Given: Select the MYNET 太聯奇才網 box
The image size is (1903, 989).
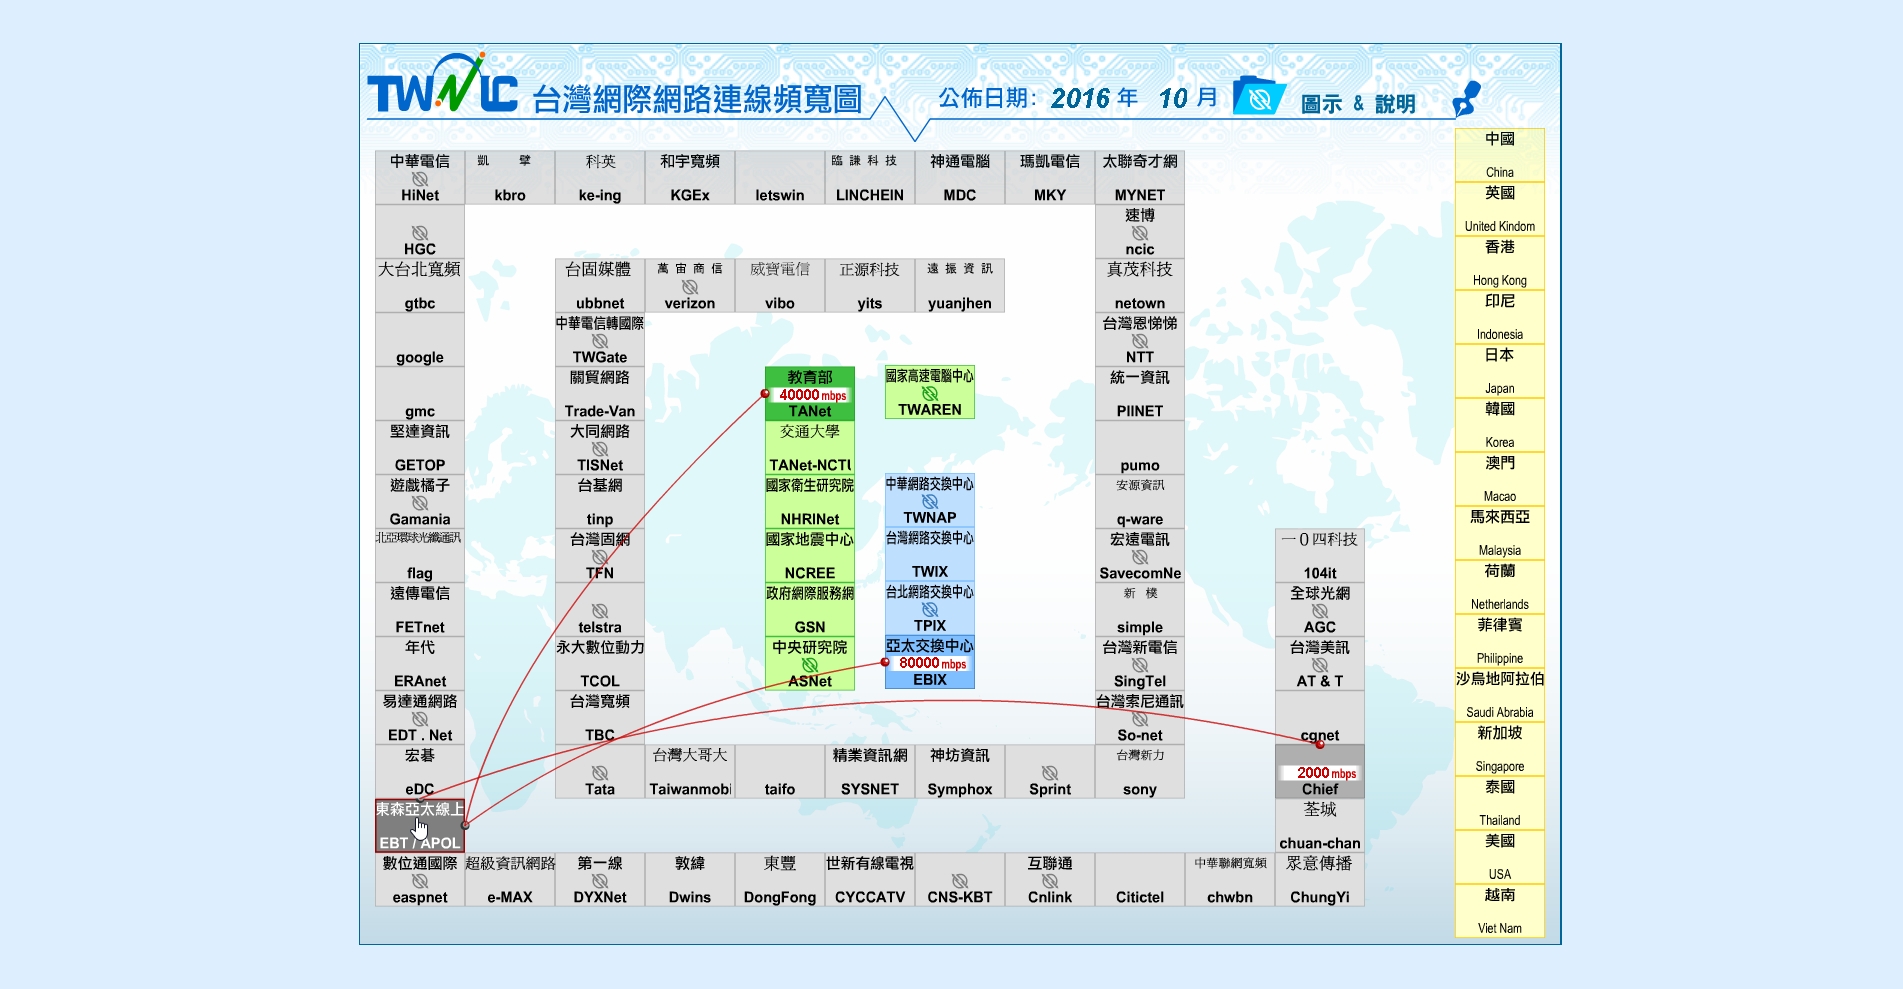Looking at the screenshot, I should pos(1140,178).
